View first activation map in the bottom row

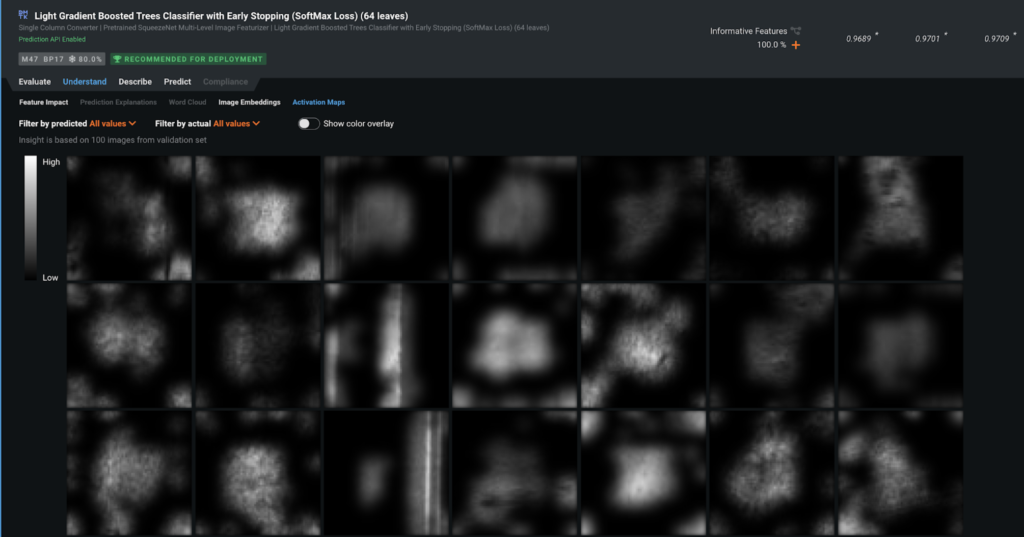(x=129, y=473)
